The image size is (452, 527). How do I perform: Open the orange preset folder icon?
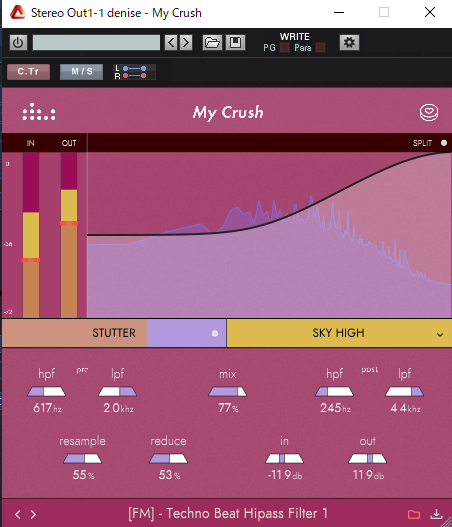(x=414, y=514)
